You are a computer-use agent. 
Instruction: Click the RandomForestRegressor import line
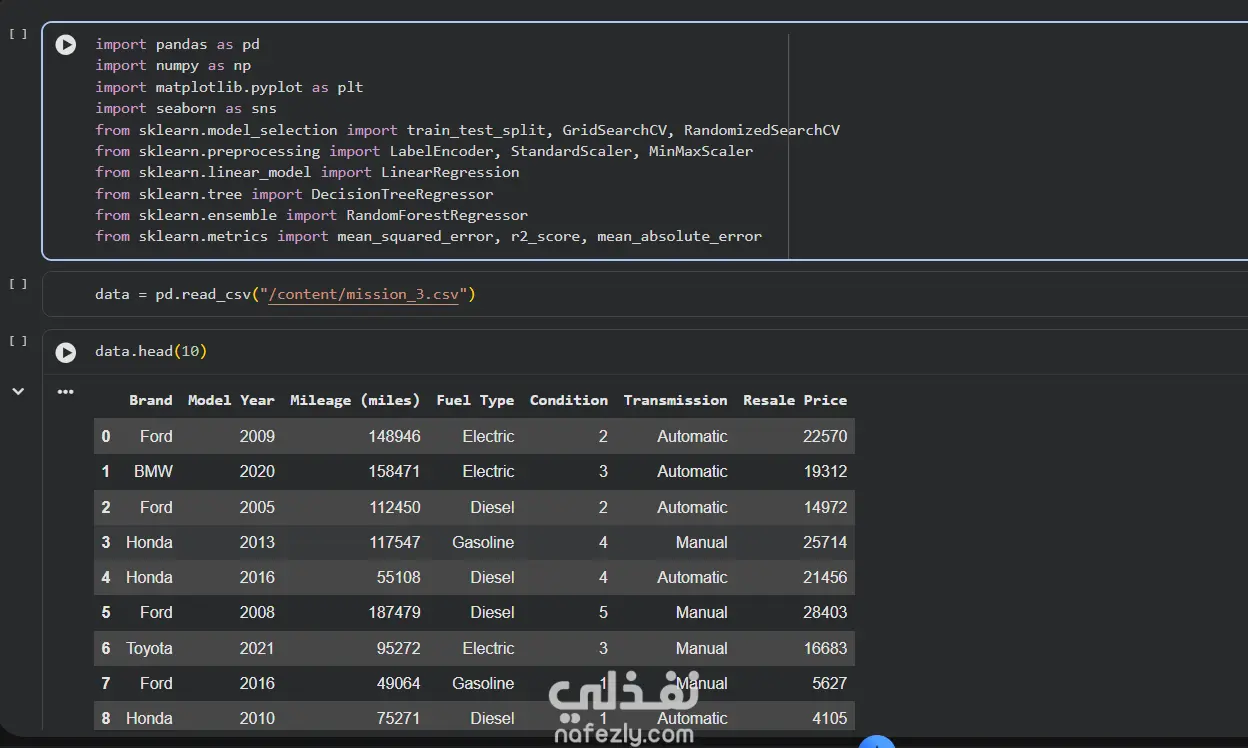[311, 215]
